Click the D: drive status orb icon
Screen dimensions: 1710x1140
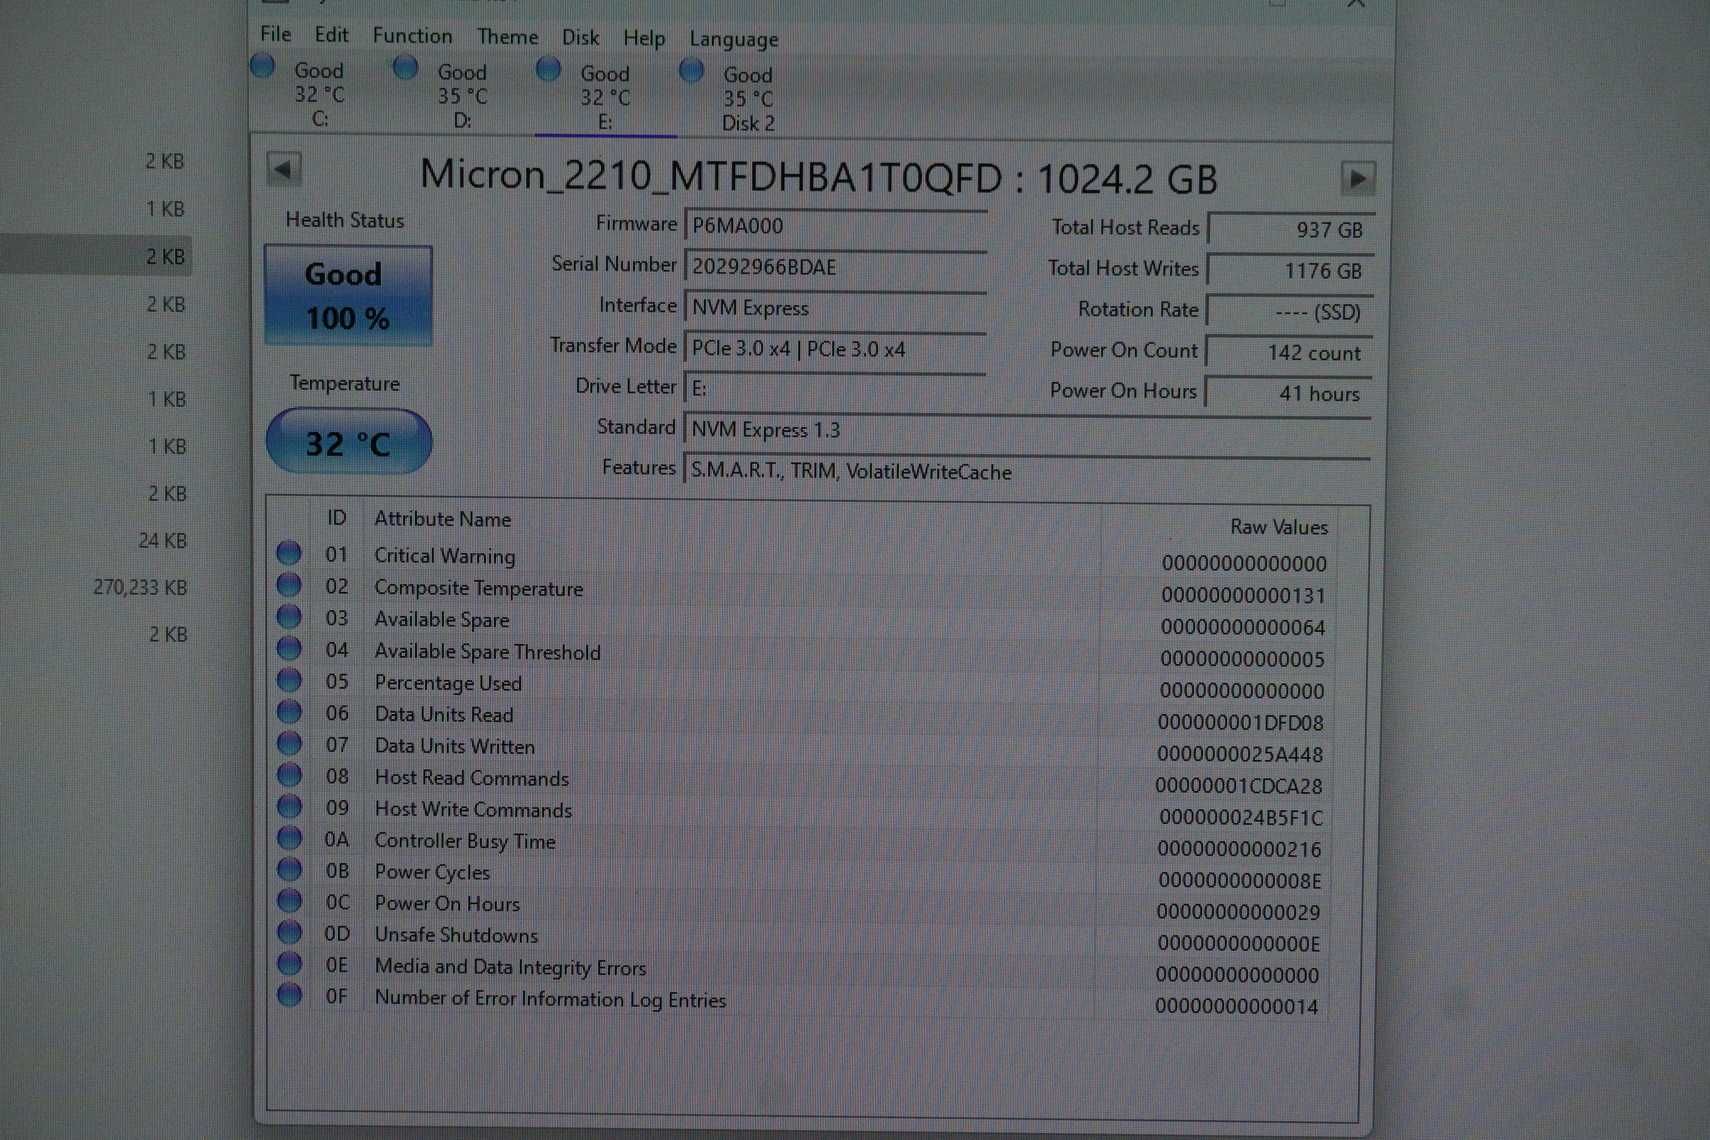pos(405,68)
